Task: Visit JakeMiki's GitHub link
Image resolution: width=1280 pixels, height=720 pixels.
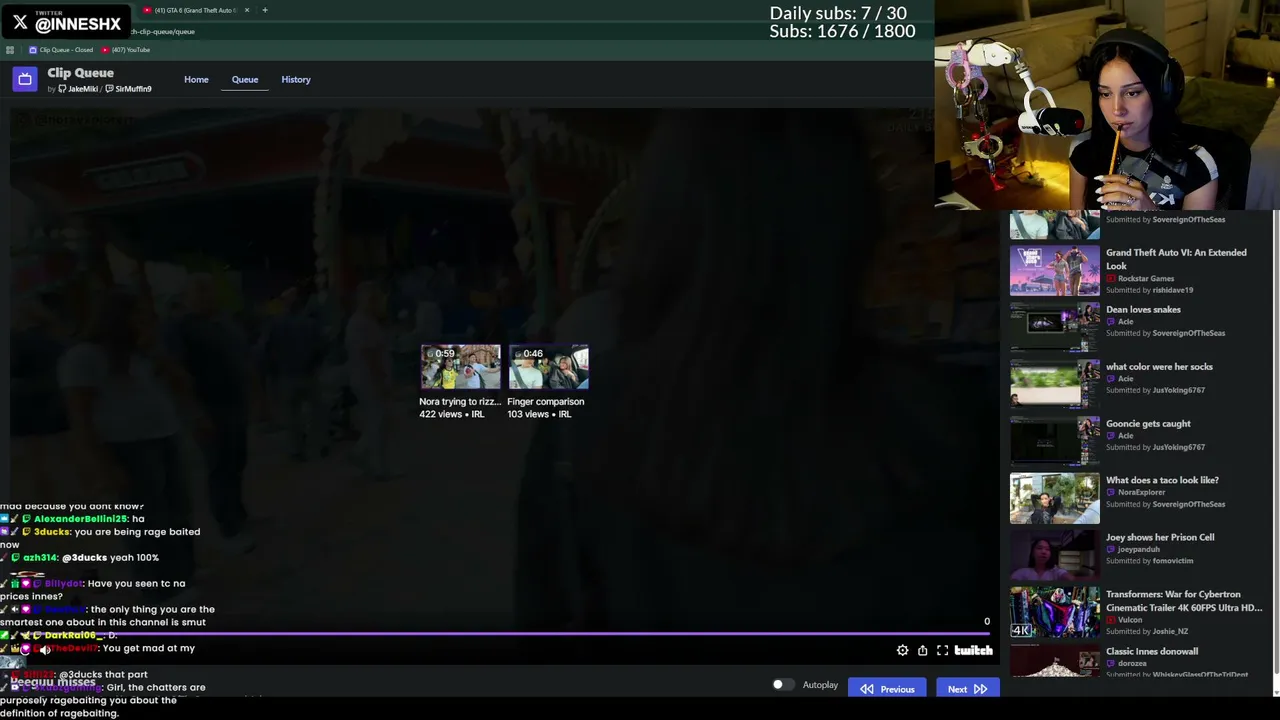Action: 78,89
